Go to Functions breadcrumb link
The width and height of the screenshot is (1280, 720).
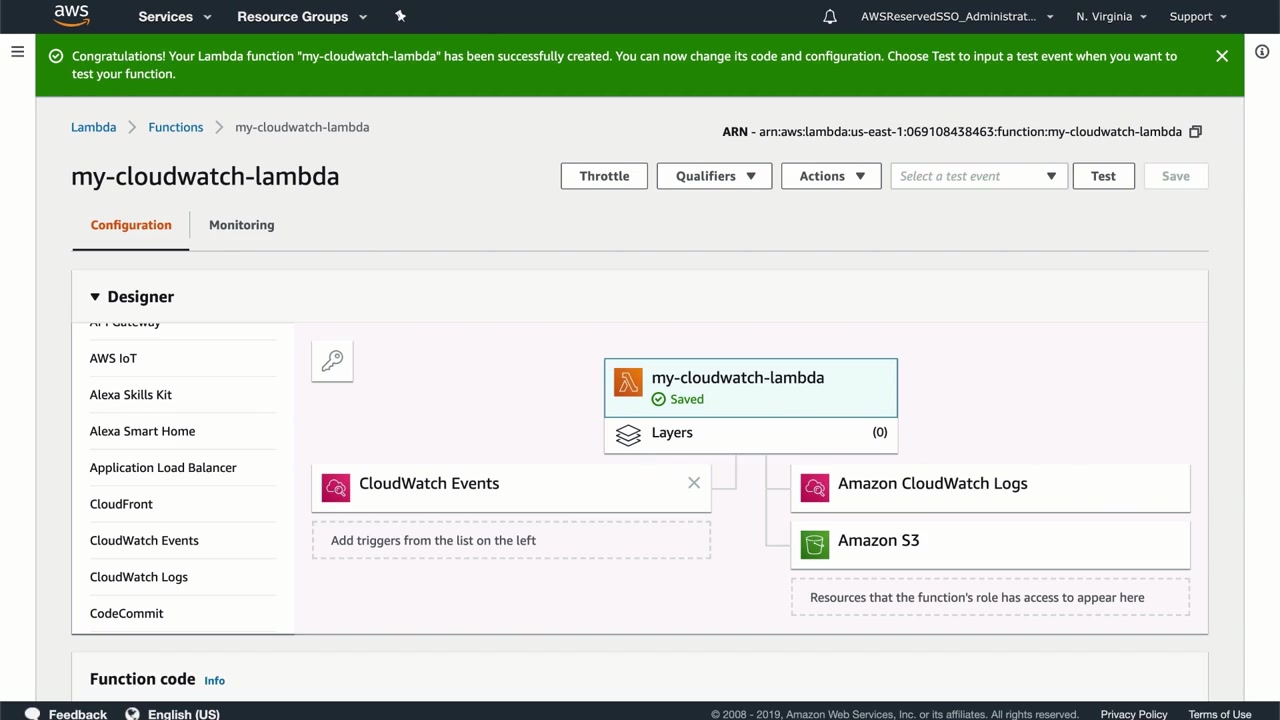(176, 127)
